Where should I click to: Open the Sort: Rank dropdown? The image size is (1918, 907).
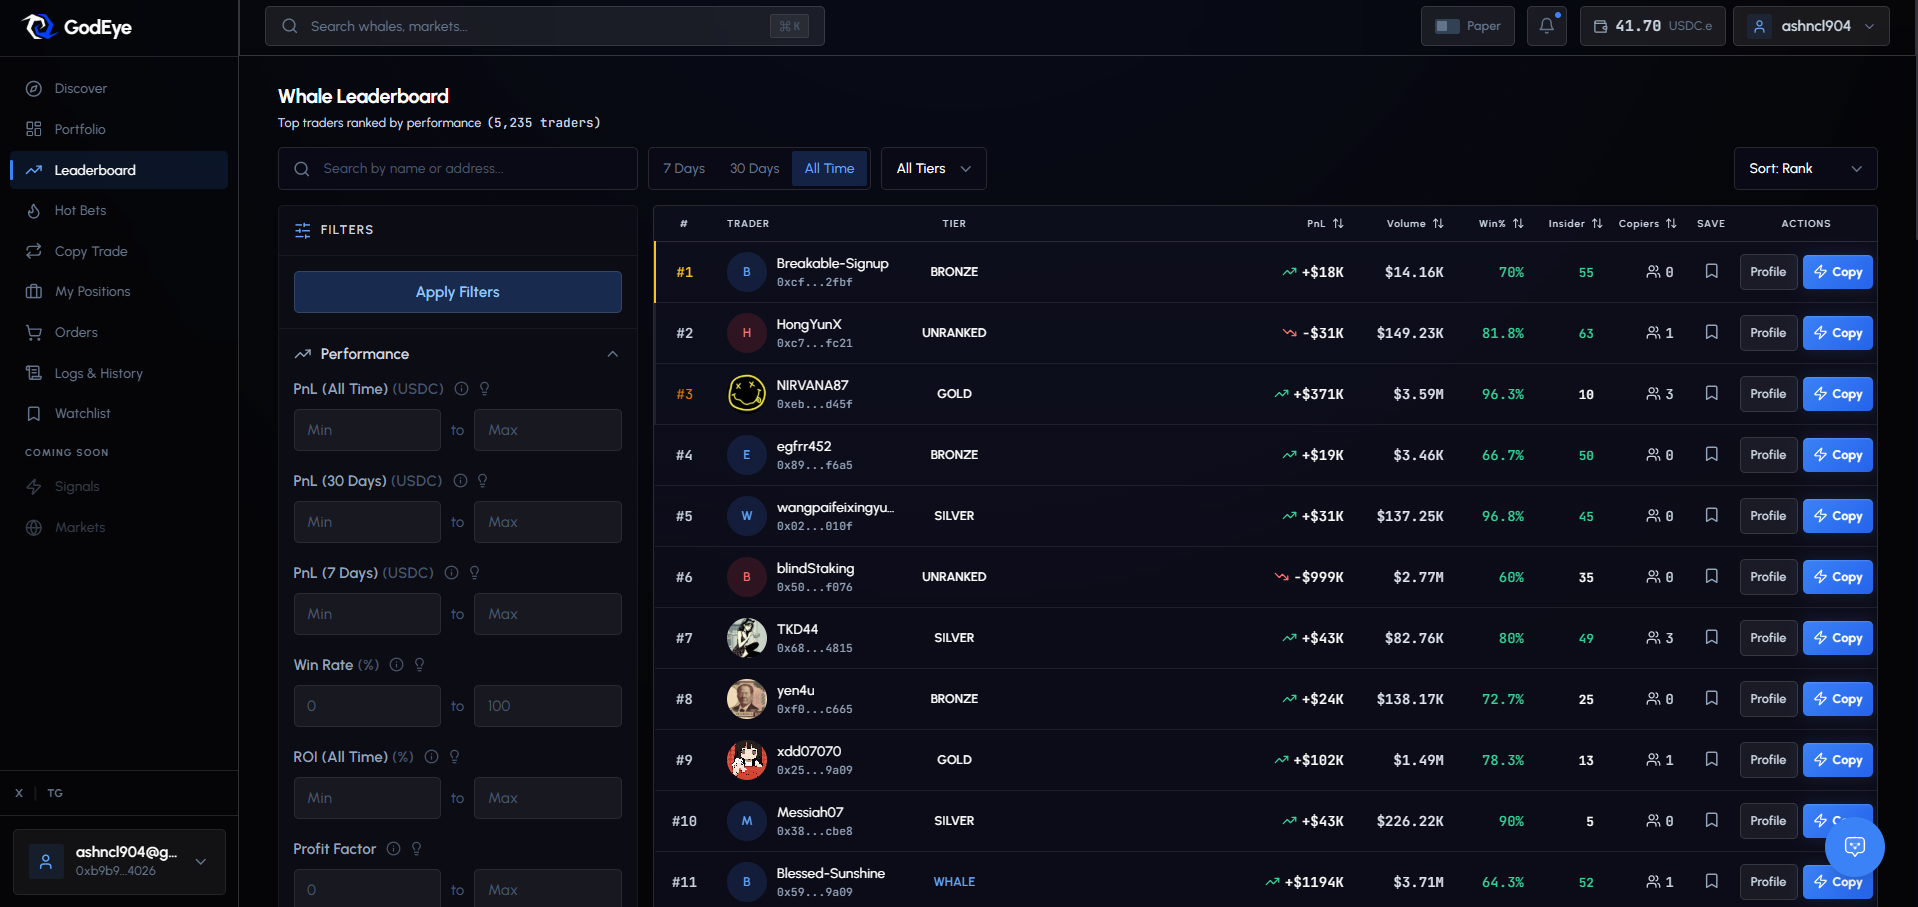(x=1804, y=168)
